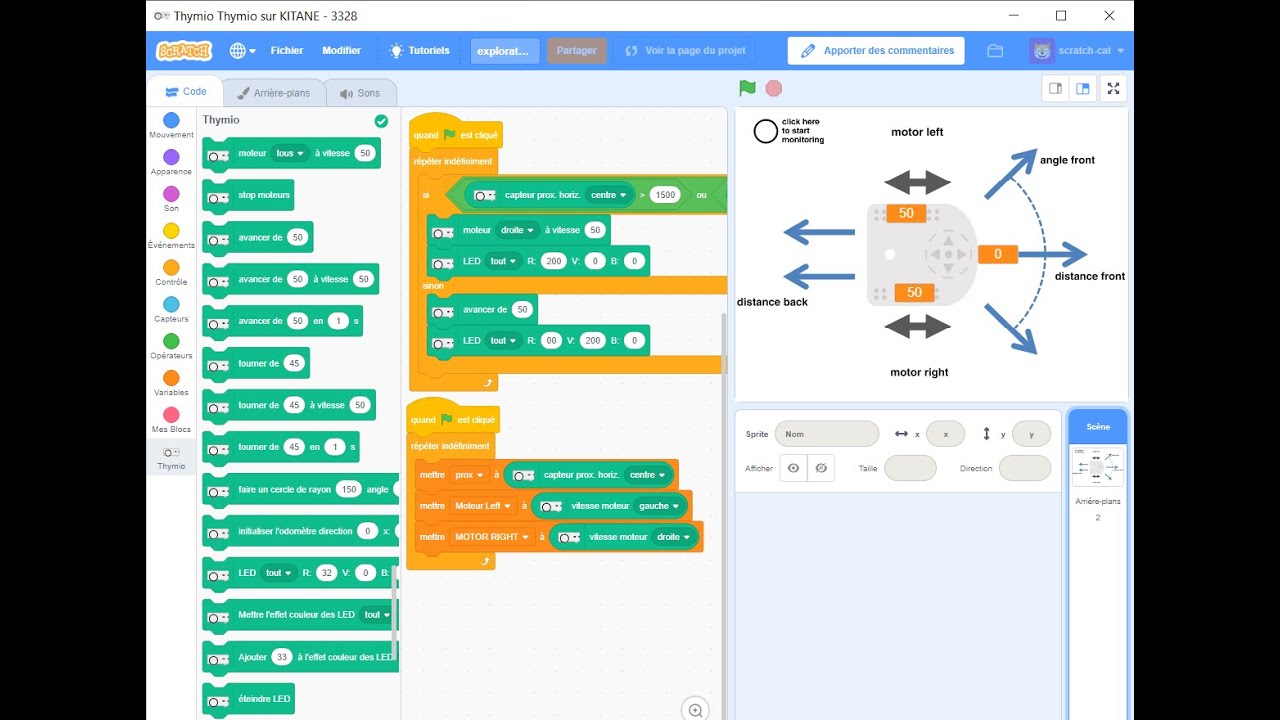Click the zoom in magnifier on workspace
1280x720 pixels.
[695, 711]
